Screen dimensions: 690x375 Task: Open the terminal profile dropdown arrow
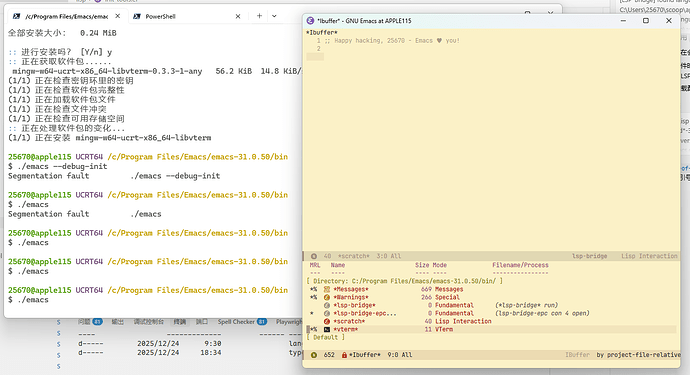coord(274,16)
